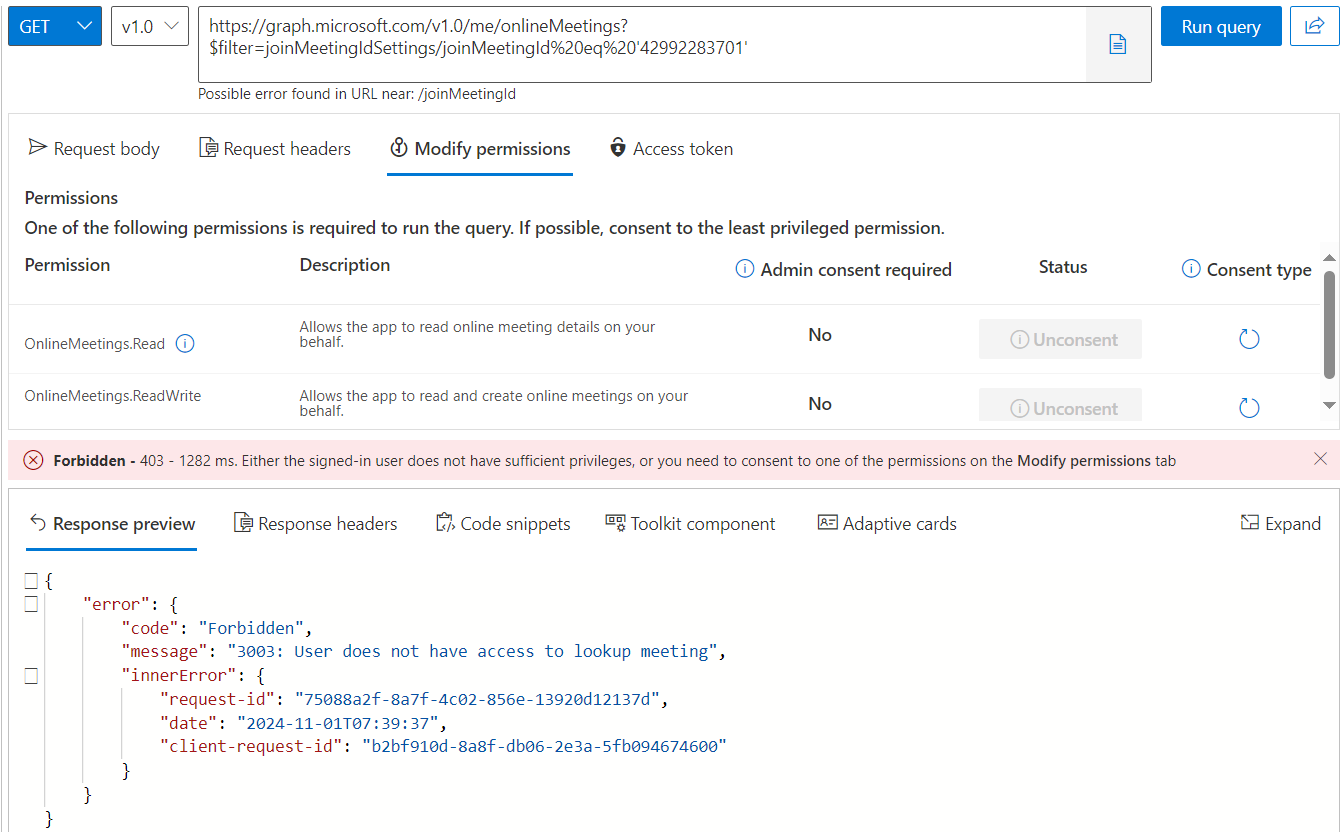Screen dimensions: 1344x832
Task: Click the date value 2024-11-01T07:39:37
Action: click(x=340, y=723)
